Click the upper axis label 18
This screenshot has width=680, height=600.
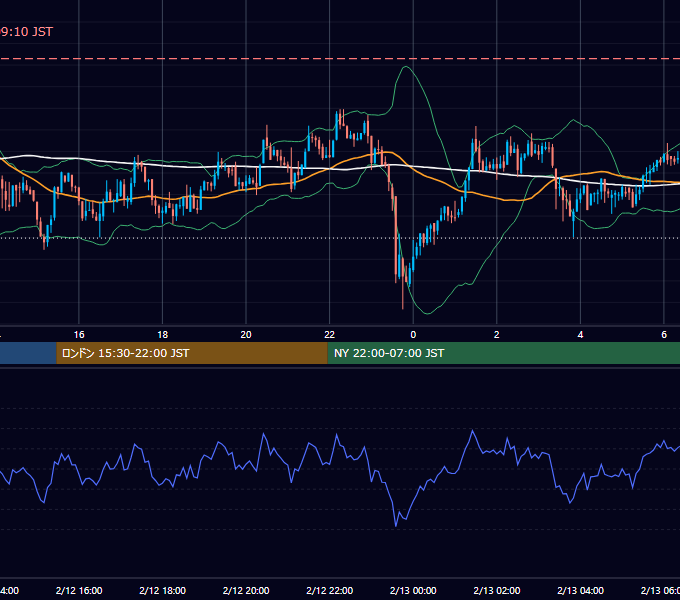point(163,334)
